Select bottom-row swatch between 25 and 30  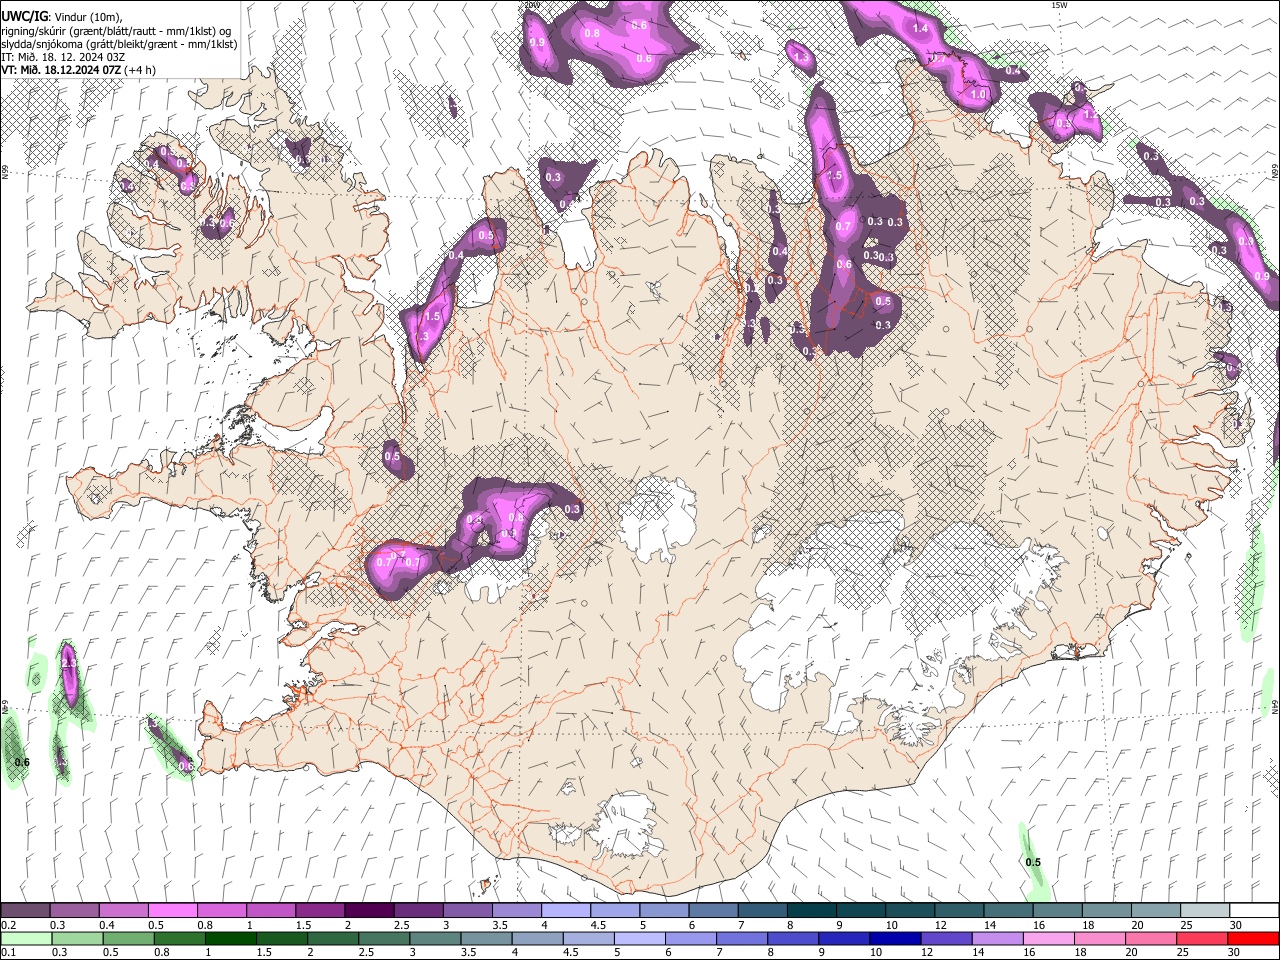tap(1201, 938)
